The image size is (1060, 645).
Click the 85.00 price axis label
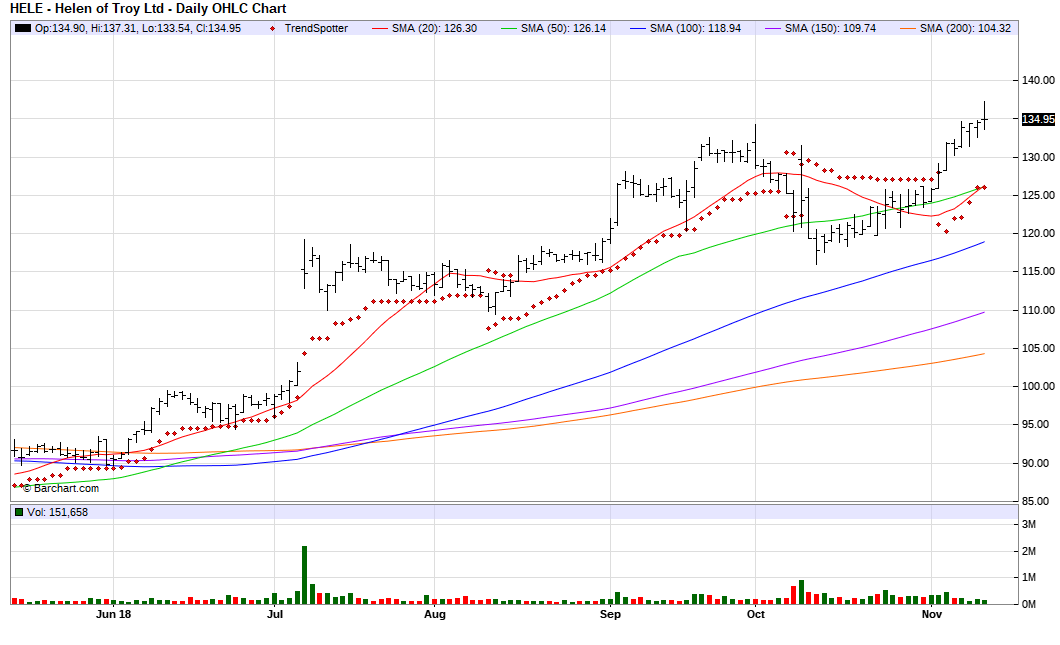[1038, 501]
